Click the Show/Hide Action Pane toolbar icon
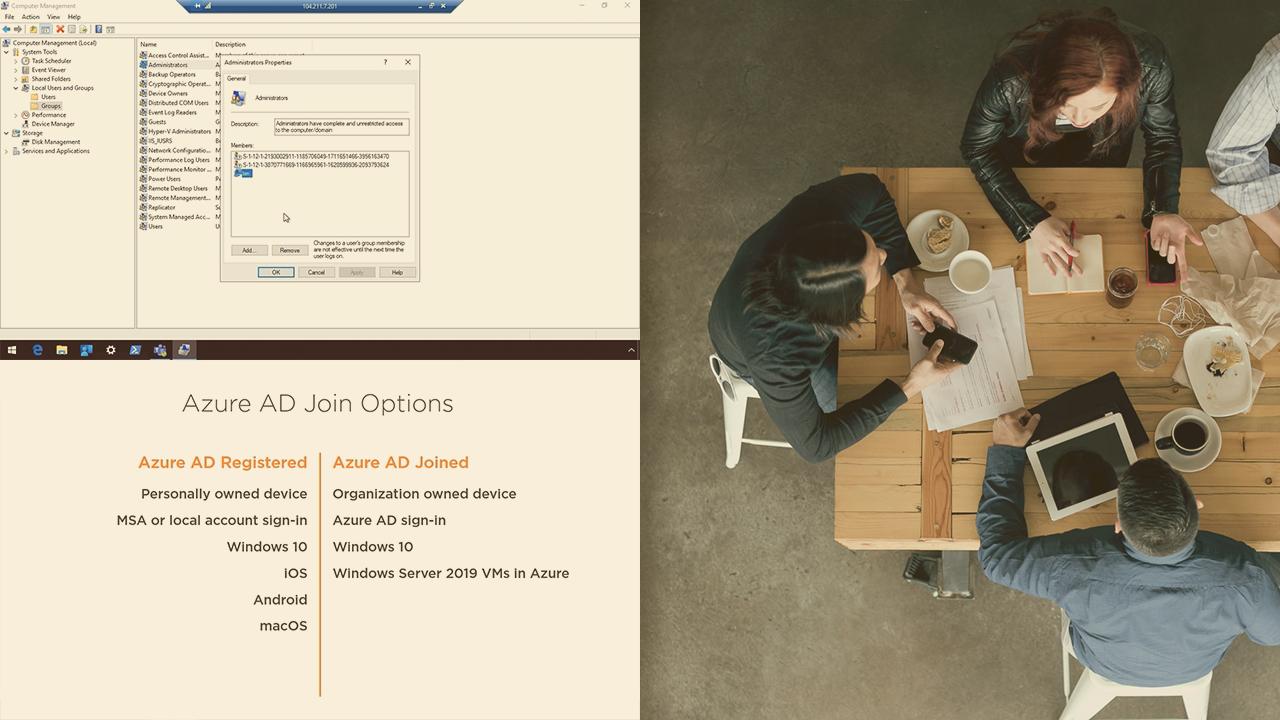 (110, 29)
